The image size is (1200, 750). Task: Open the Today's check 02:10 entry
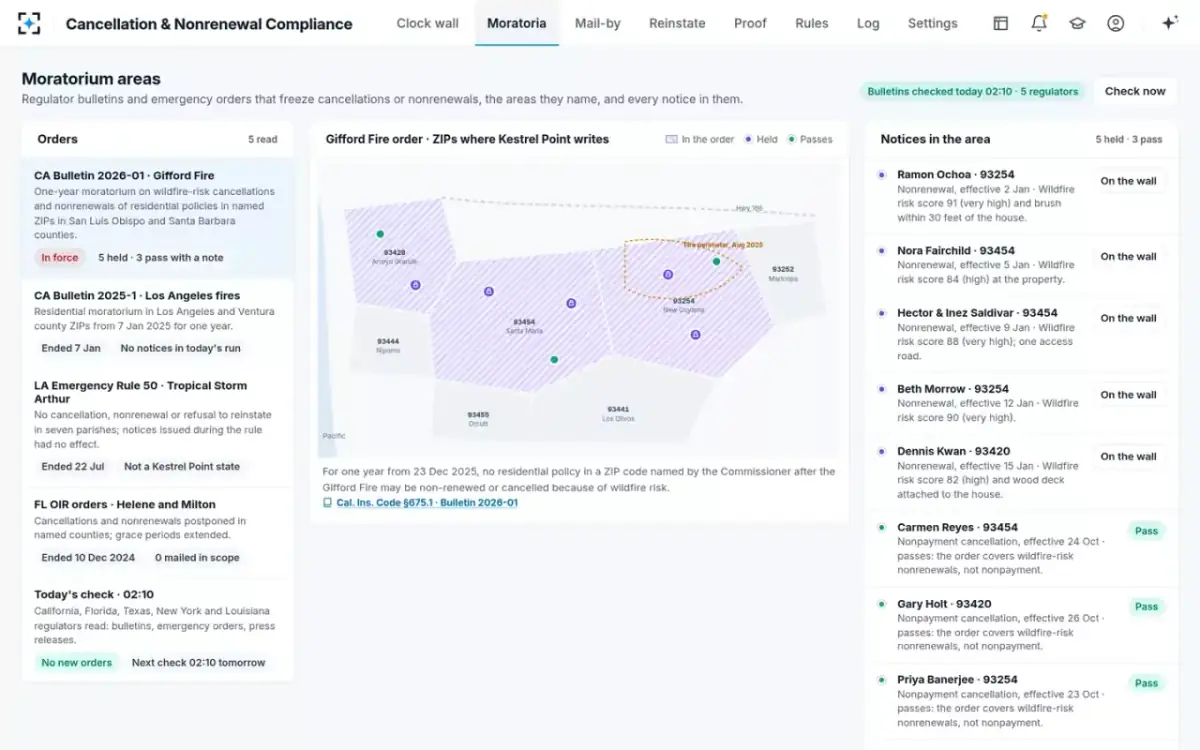click(x=158, y=629)
